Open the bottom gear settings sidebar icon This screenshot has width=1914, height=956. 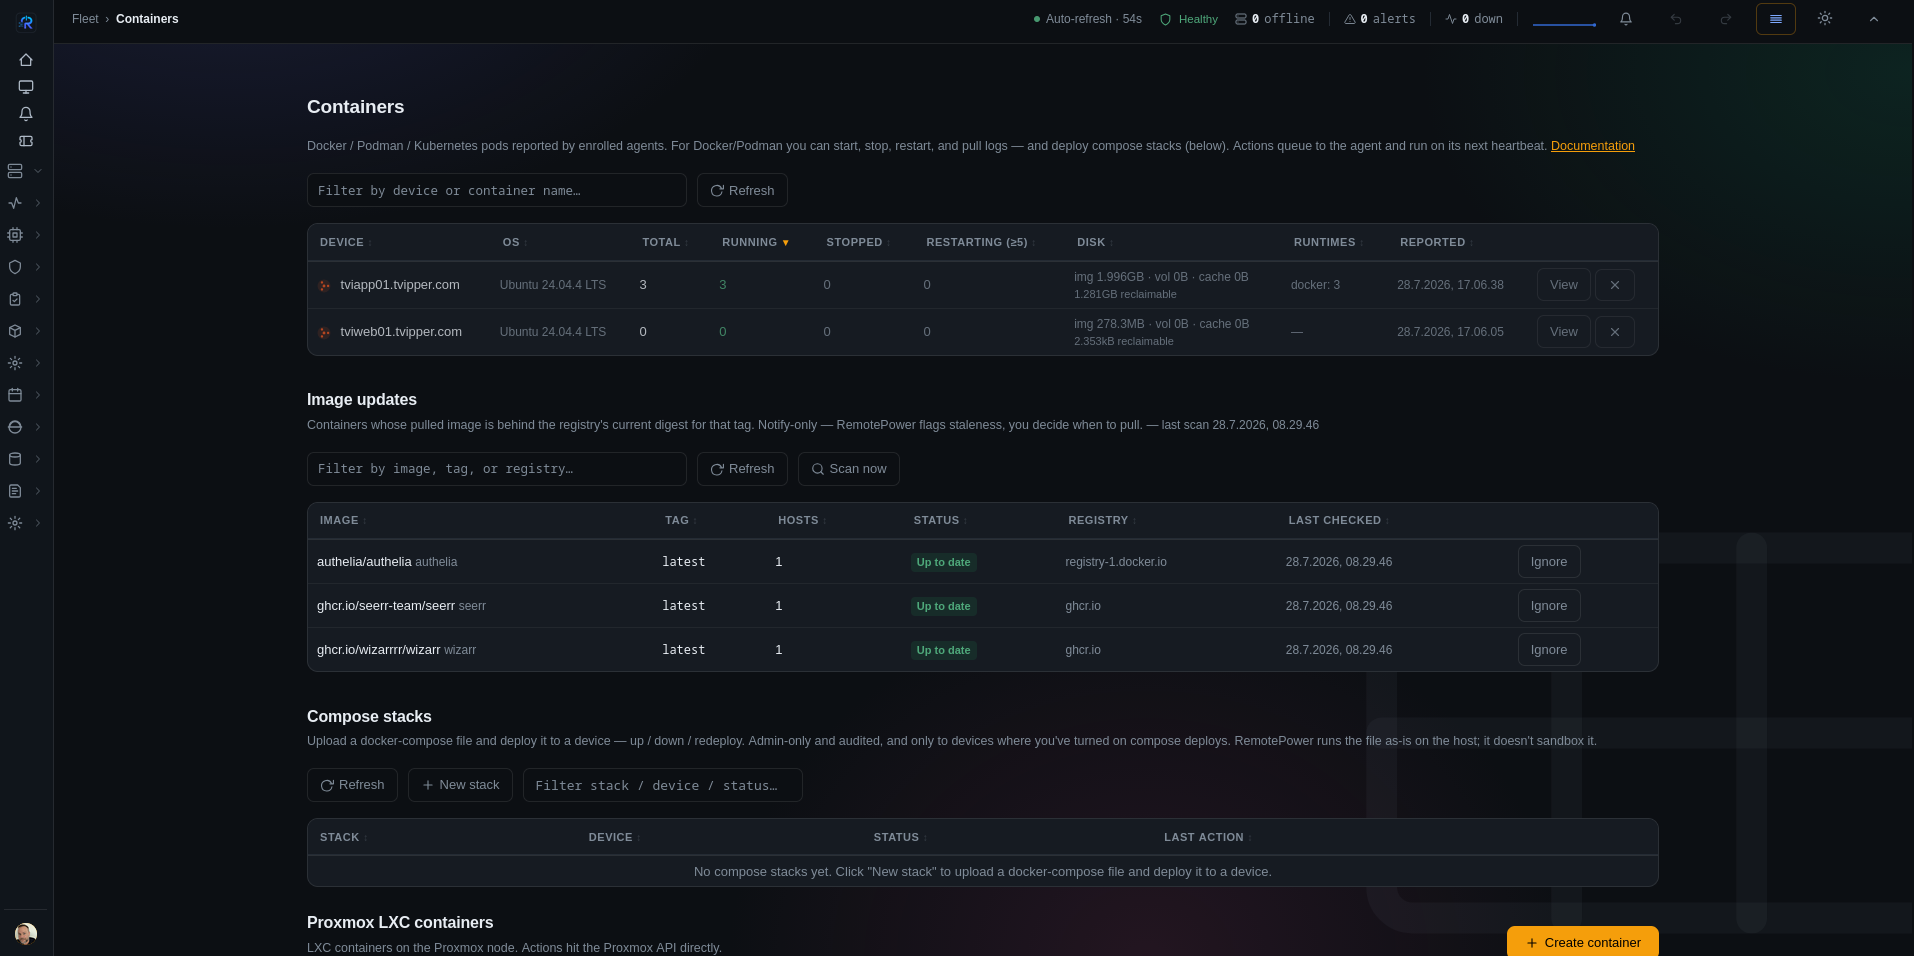[x=15, y=523]
